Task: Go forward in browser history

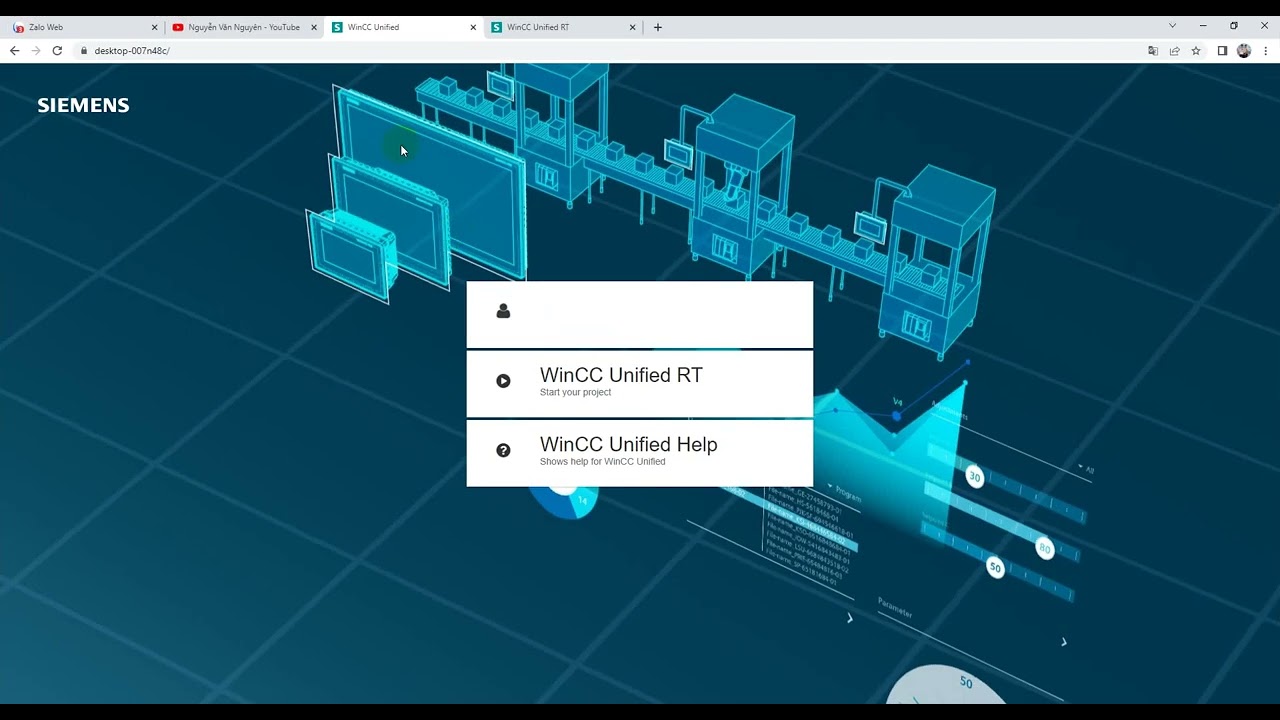Action: tap(36, 50)
